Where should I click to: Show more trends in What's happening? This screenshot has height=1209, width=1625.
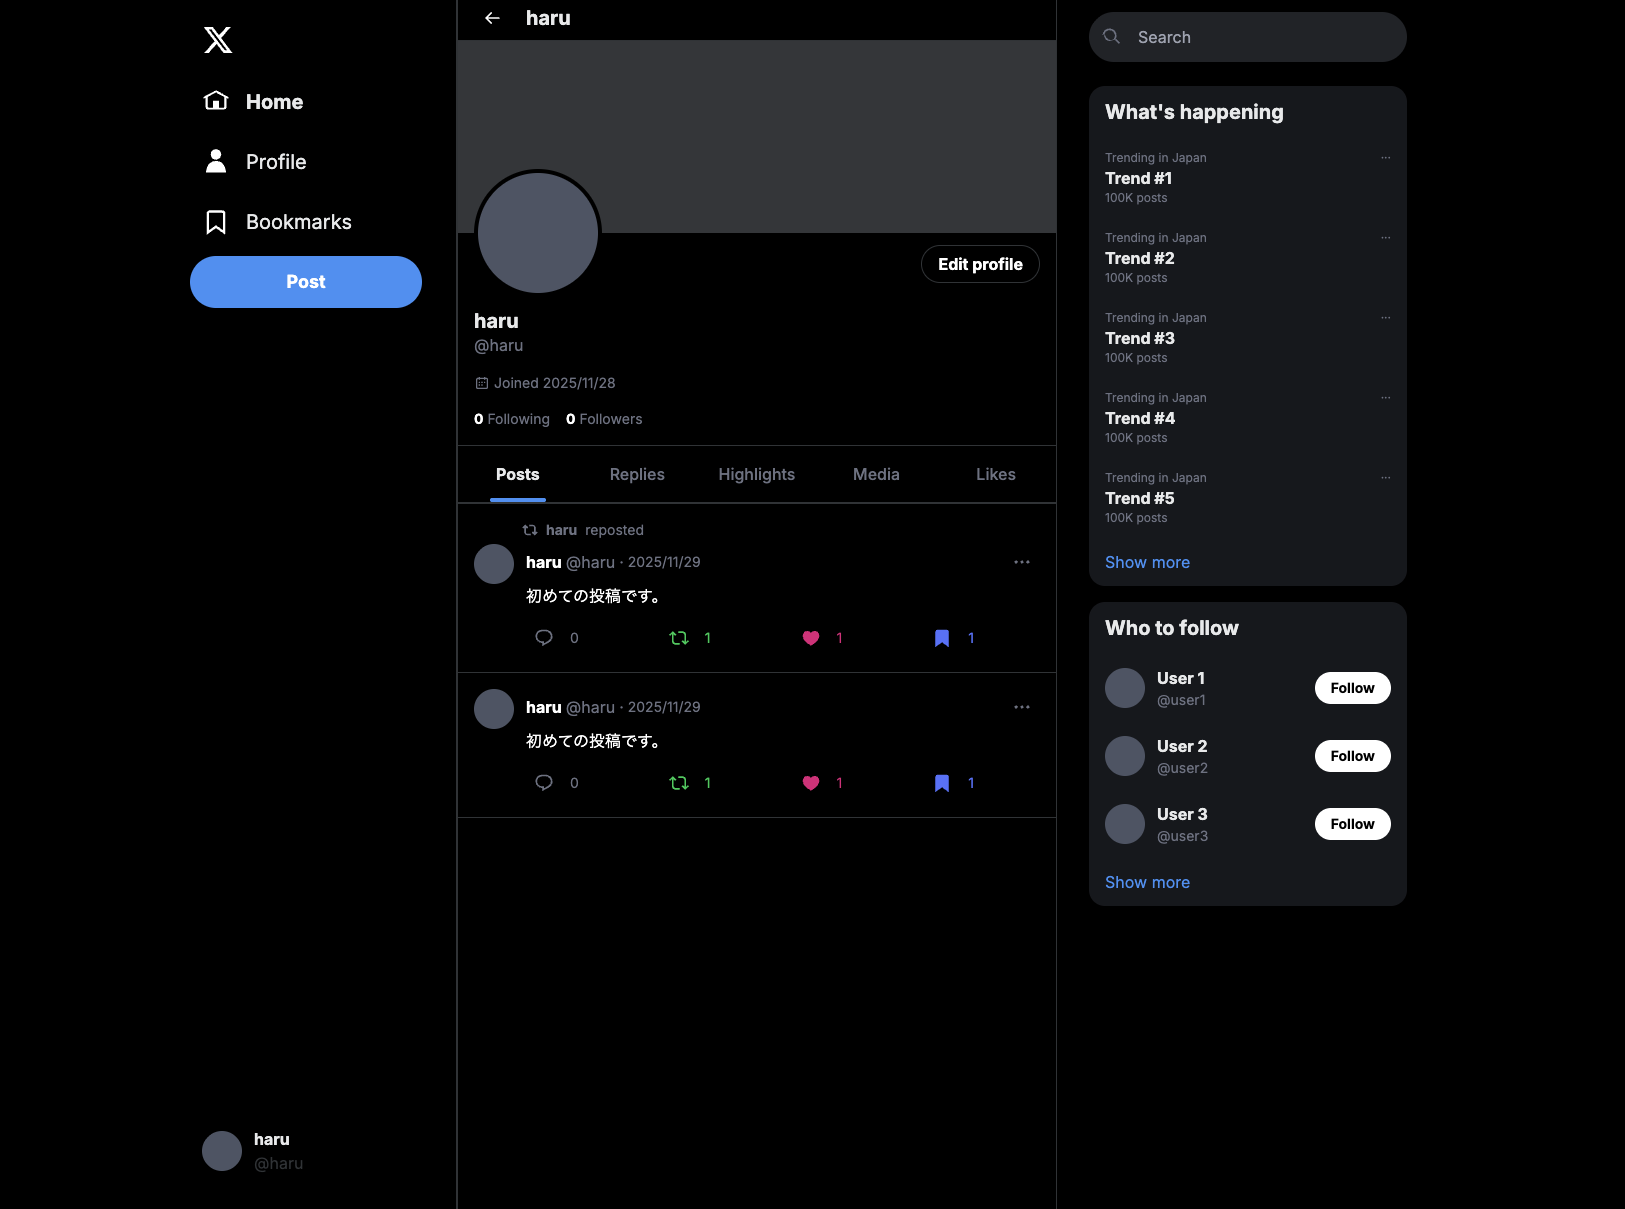(x=1147, y=562)
